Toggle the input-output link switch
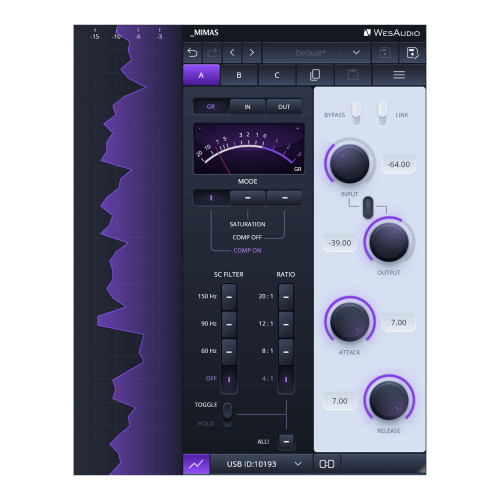This screenshot has height=500, width=500. (x=368, y=207)
